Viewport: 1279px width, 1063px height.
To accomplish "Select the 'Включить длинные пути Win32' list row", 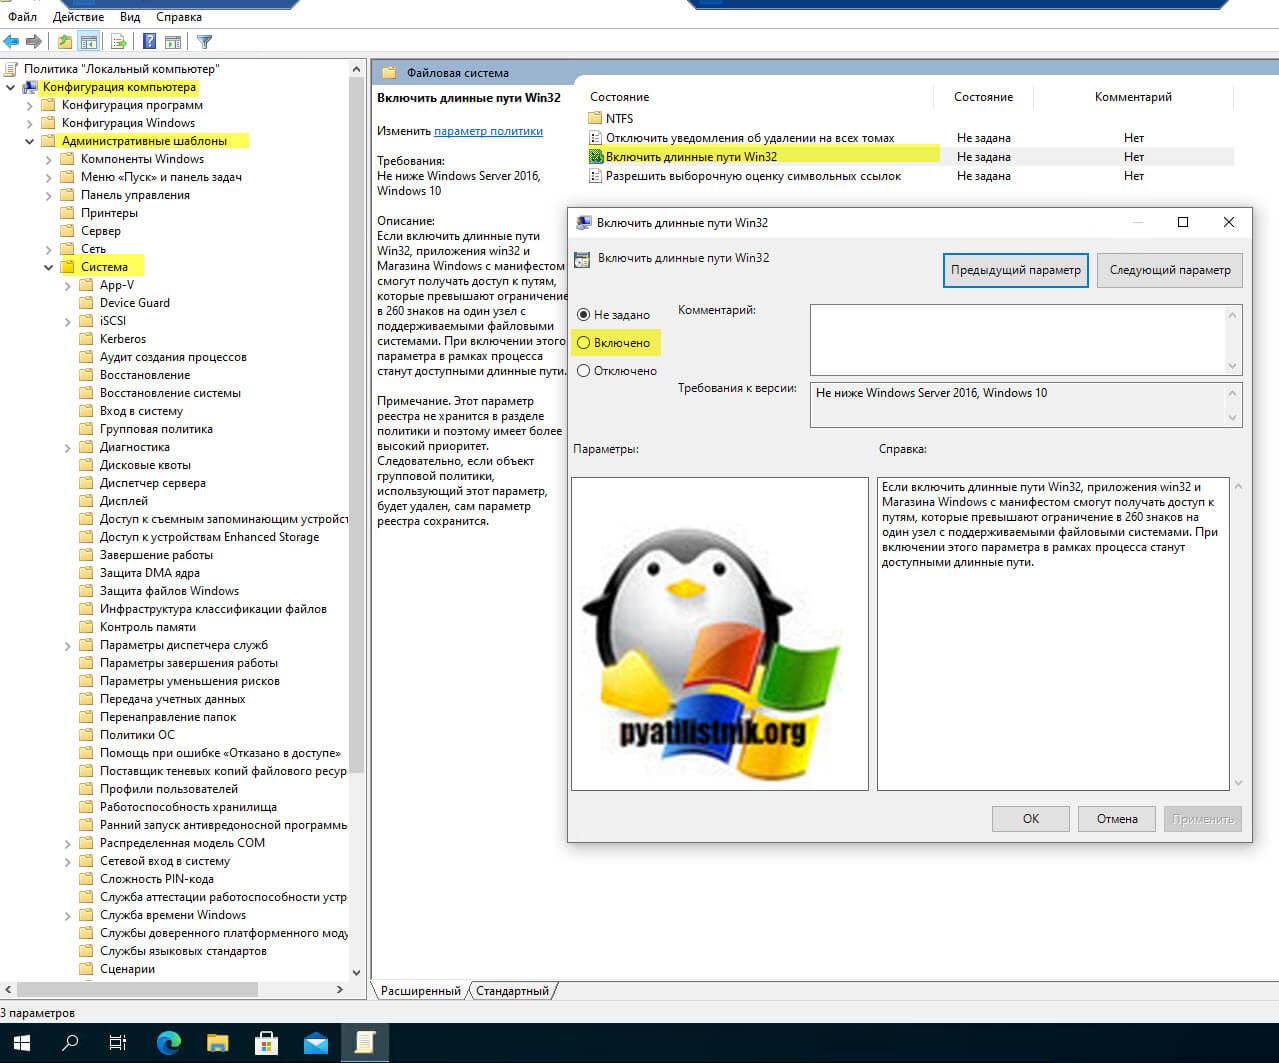I will click(910, 157).
